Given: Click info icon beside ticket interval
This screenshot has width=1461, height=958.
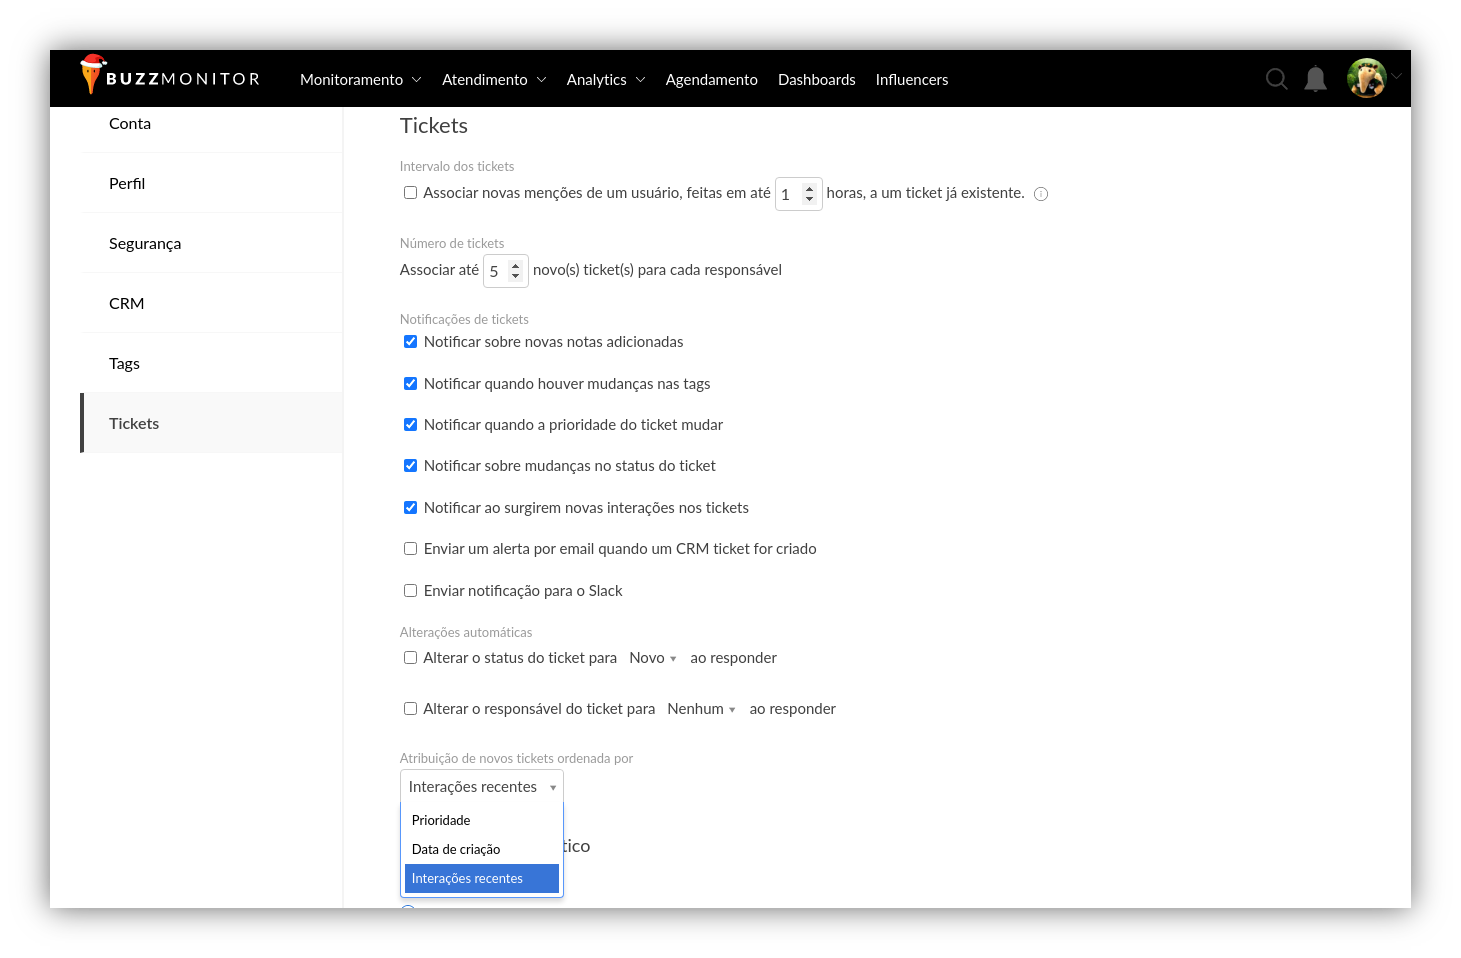Looking at the screenshot, I should 1041,194.
